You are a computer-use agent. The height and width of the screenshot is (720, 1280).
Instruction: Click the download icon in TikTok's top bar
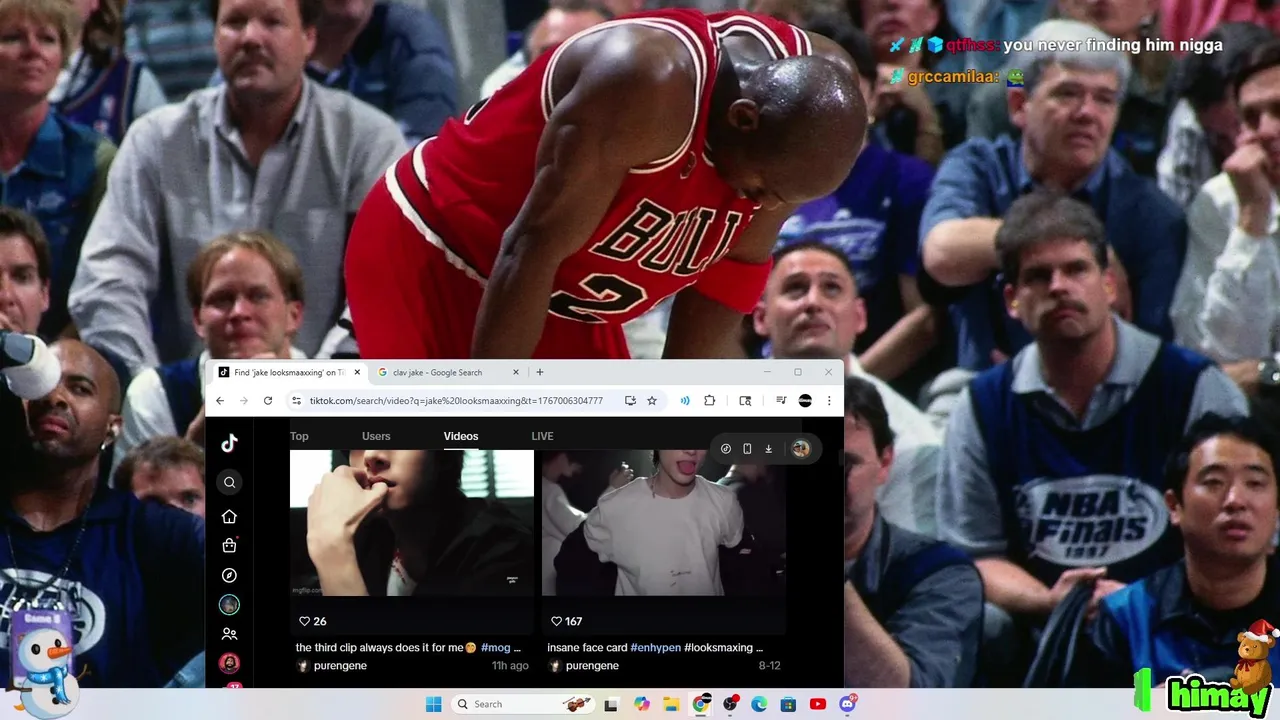768,449
